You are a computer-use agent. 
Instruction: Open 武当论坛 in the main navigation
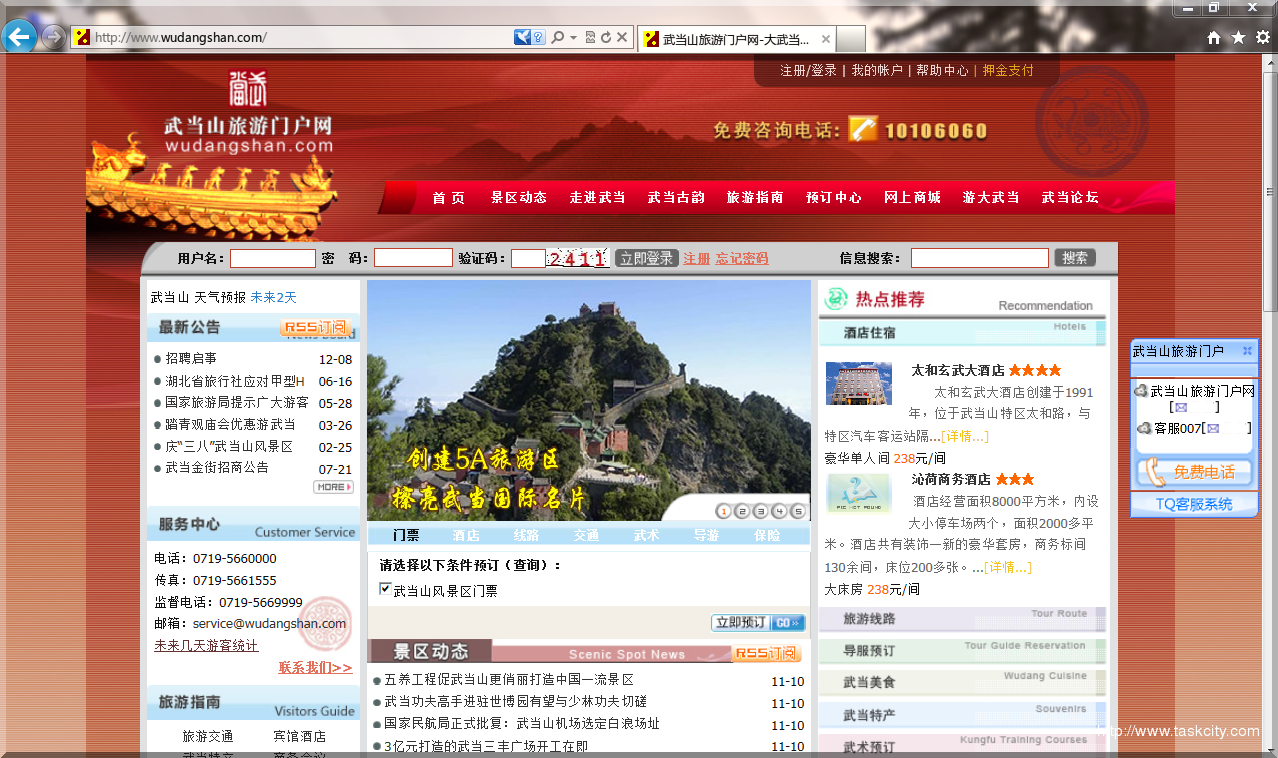[1070, 198]
